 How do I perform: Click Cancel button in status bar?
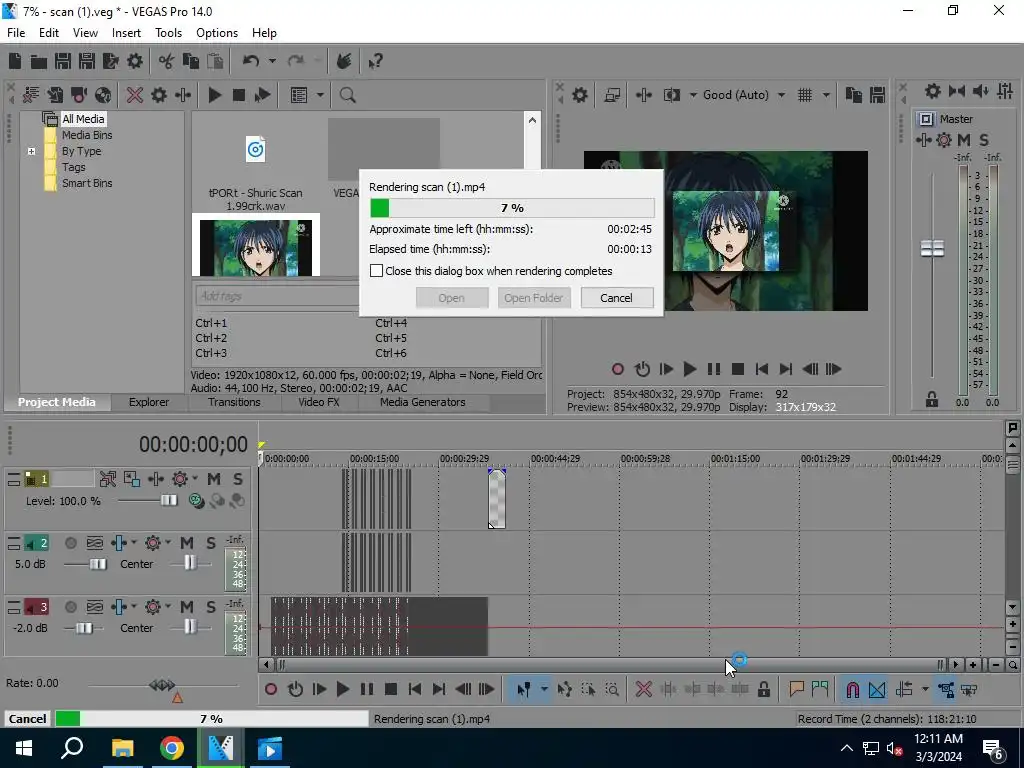(27, 718)
